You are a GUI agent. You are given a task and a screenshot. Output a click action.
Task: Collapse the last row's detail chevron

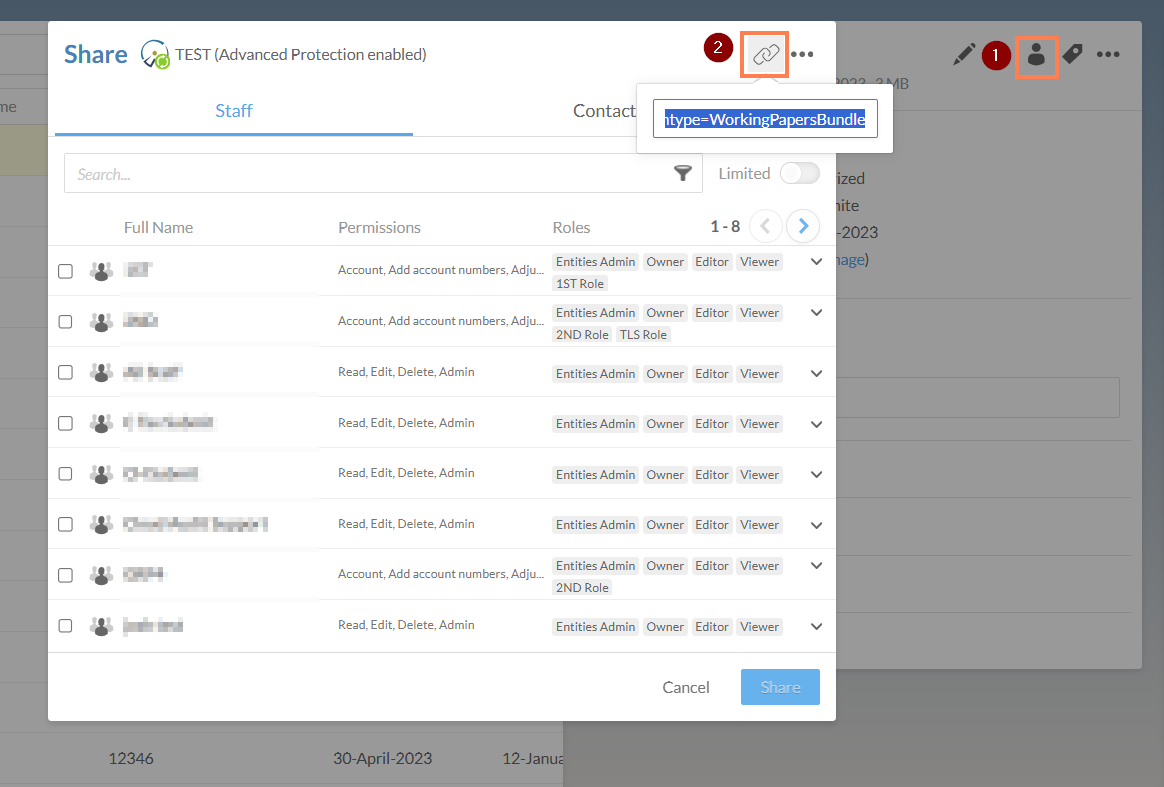click(x=816, y=625)
